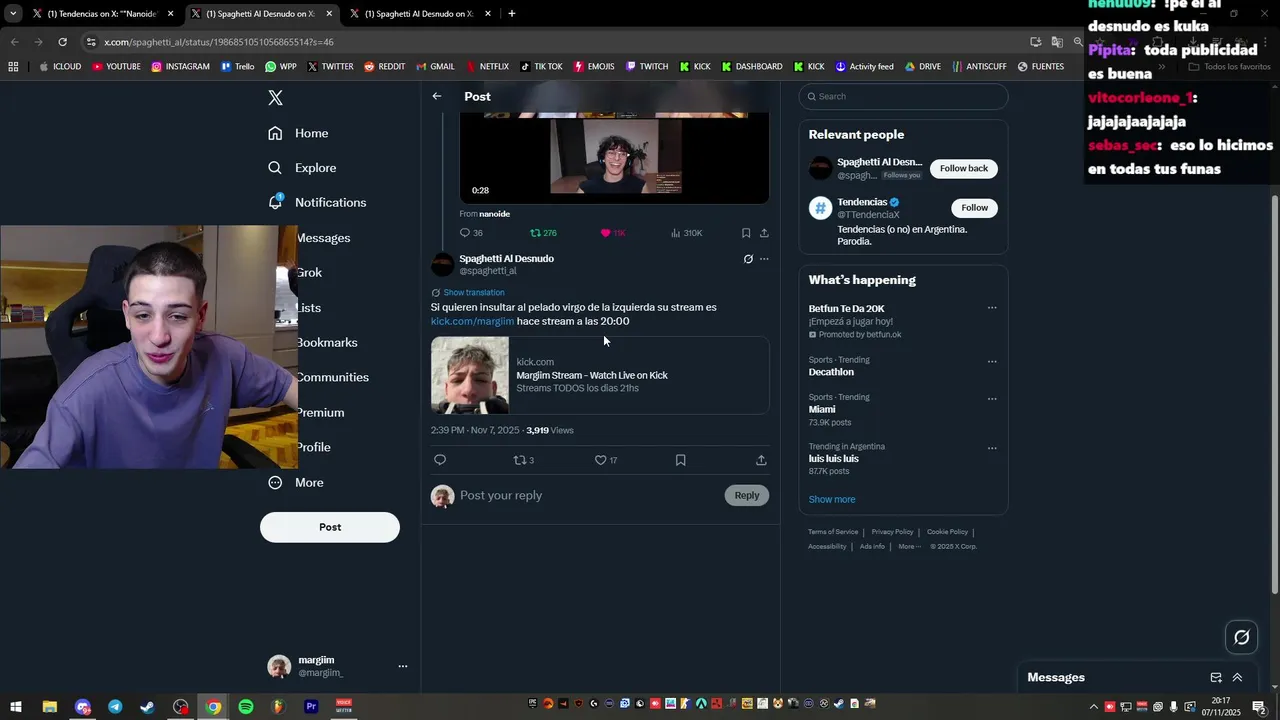1280x720 pixels.
Task: Like the main post with 17 likes
Action: 606,460
